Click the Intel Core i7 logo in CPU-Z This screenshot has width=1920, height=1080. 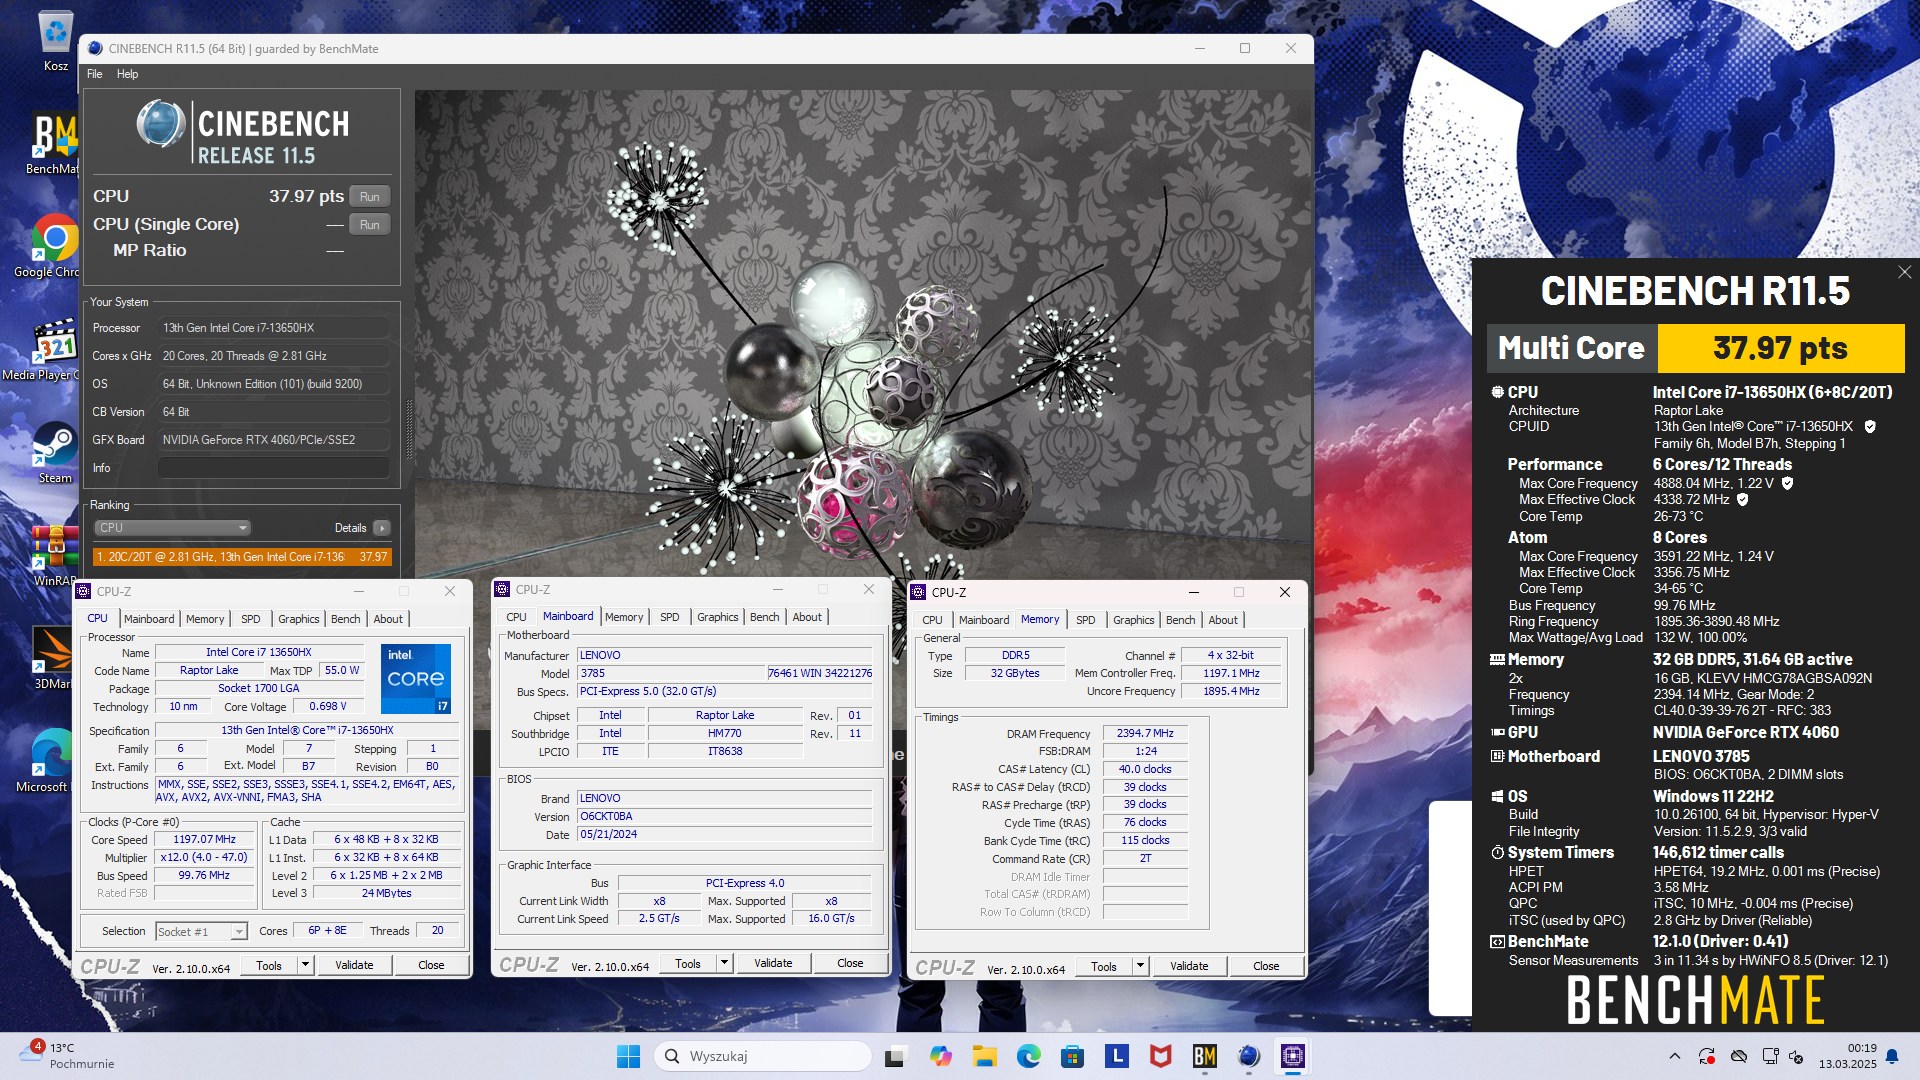coord(416,678)
